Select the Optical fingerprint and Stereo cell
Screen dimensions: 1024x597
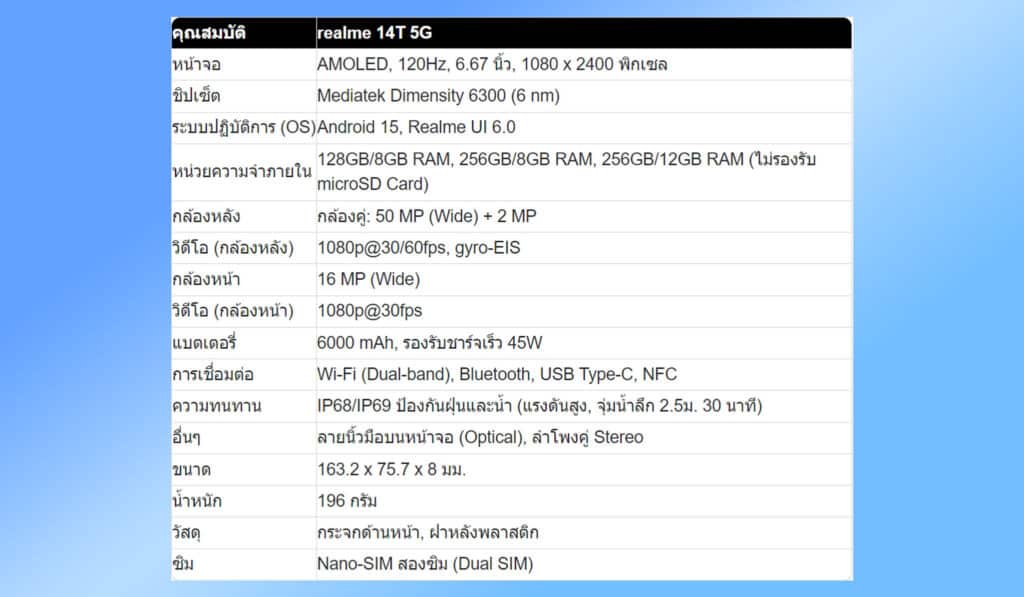click(584, 438)
